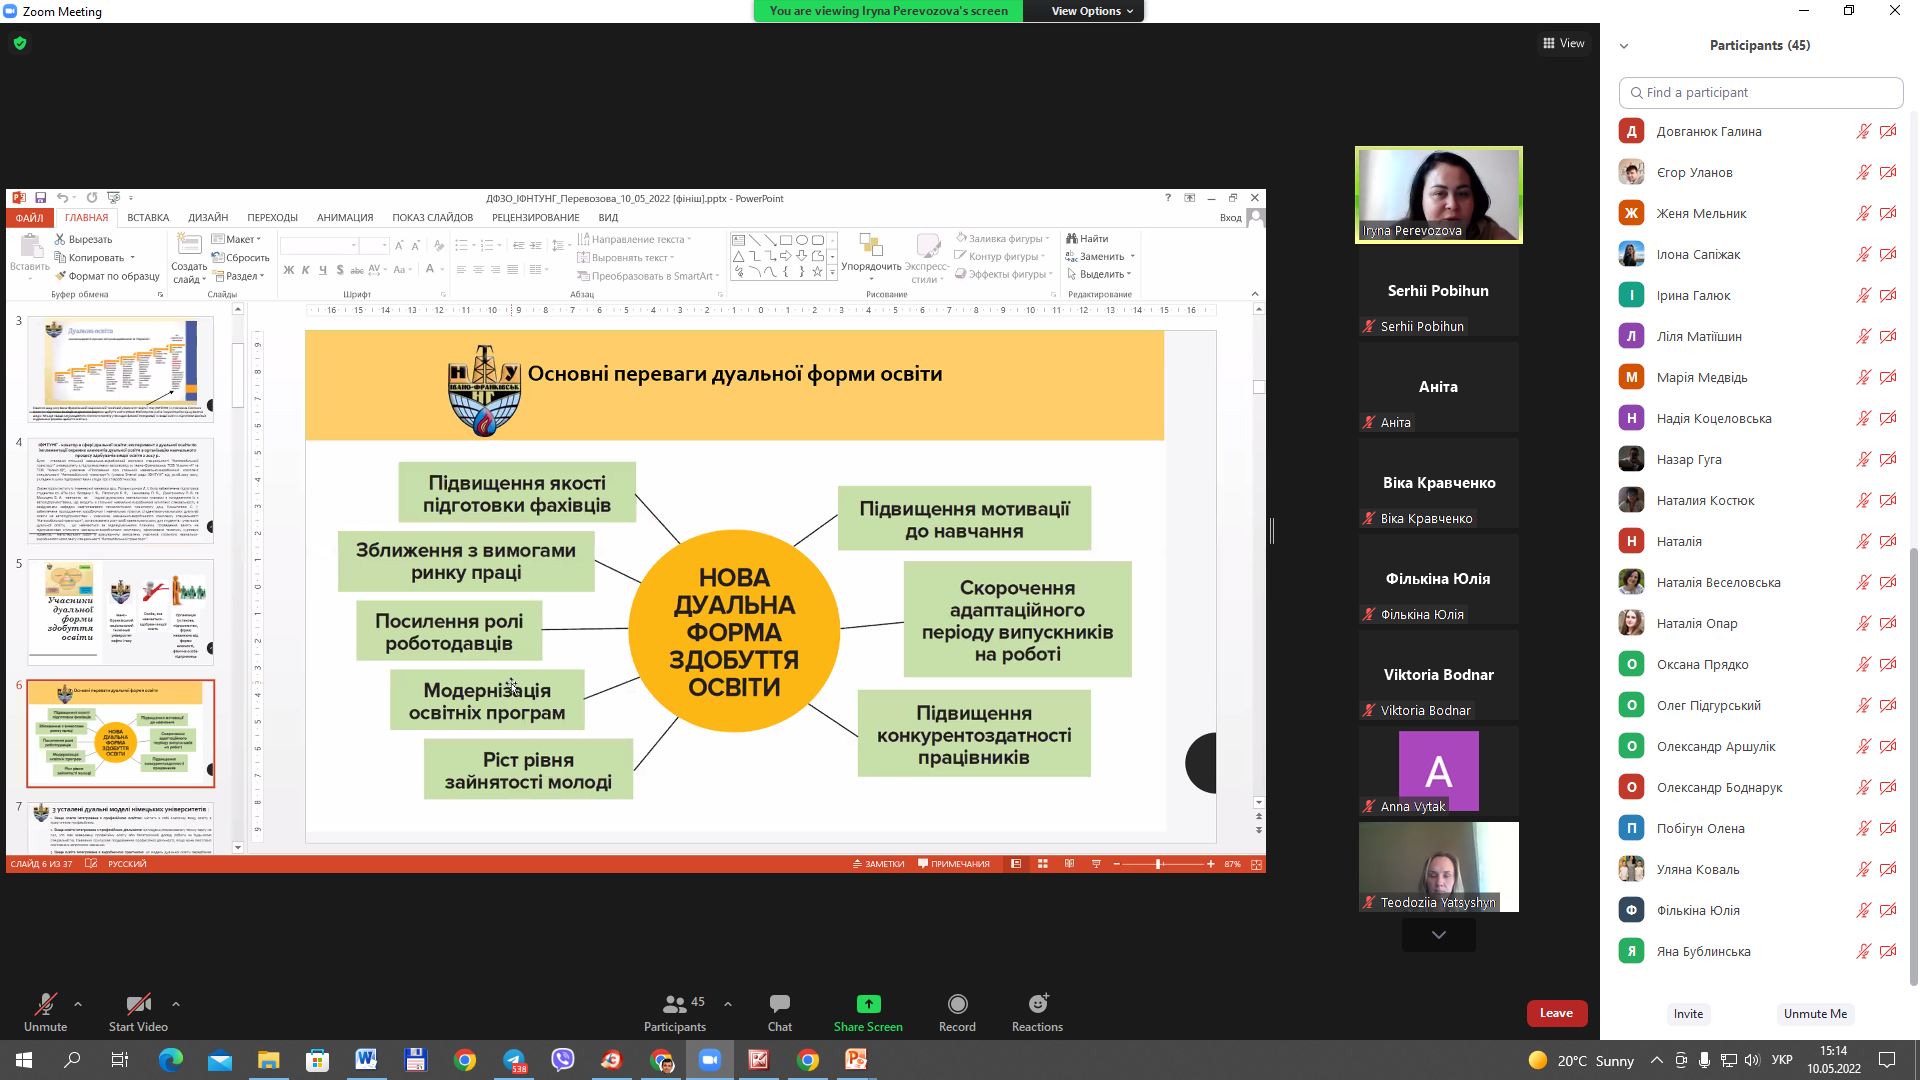Open audio options arrow beside Unmute

[78, 1004]
